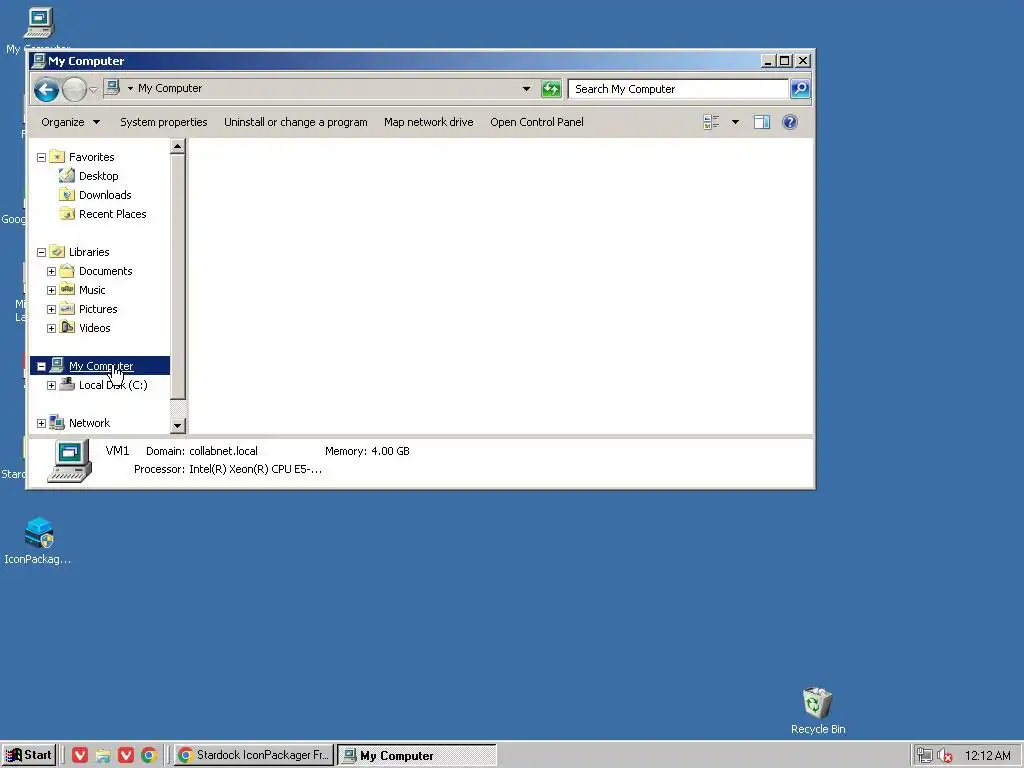Refresh the My Computer view
Image resolution: width=1024 pixels, height=768 pixels.
point(551,89)
